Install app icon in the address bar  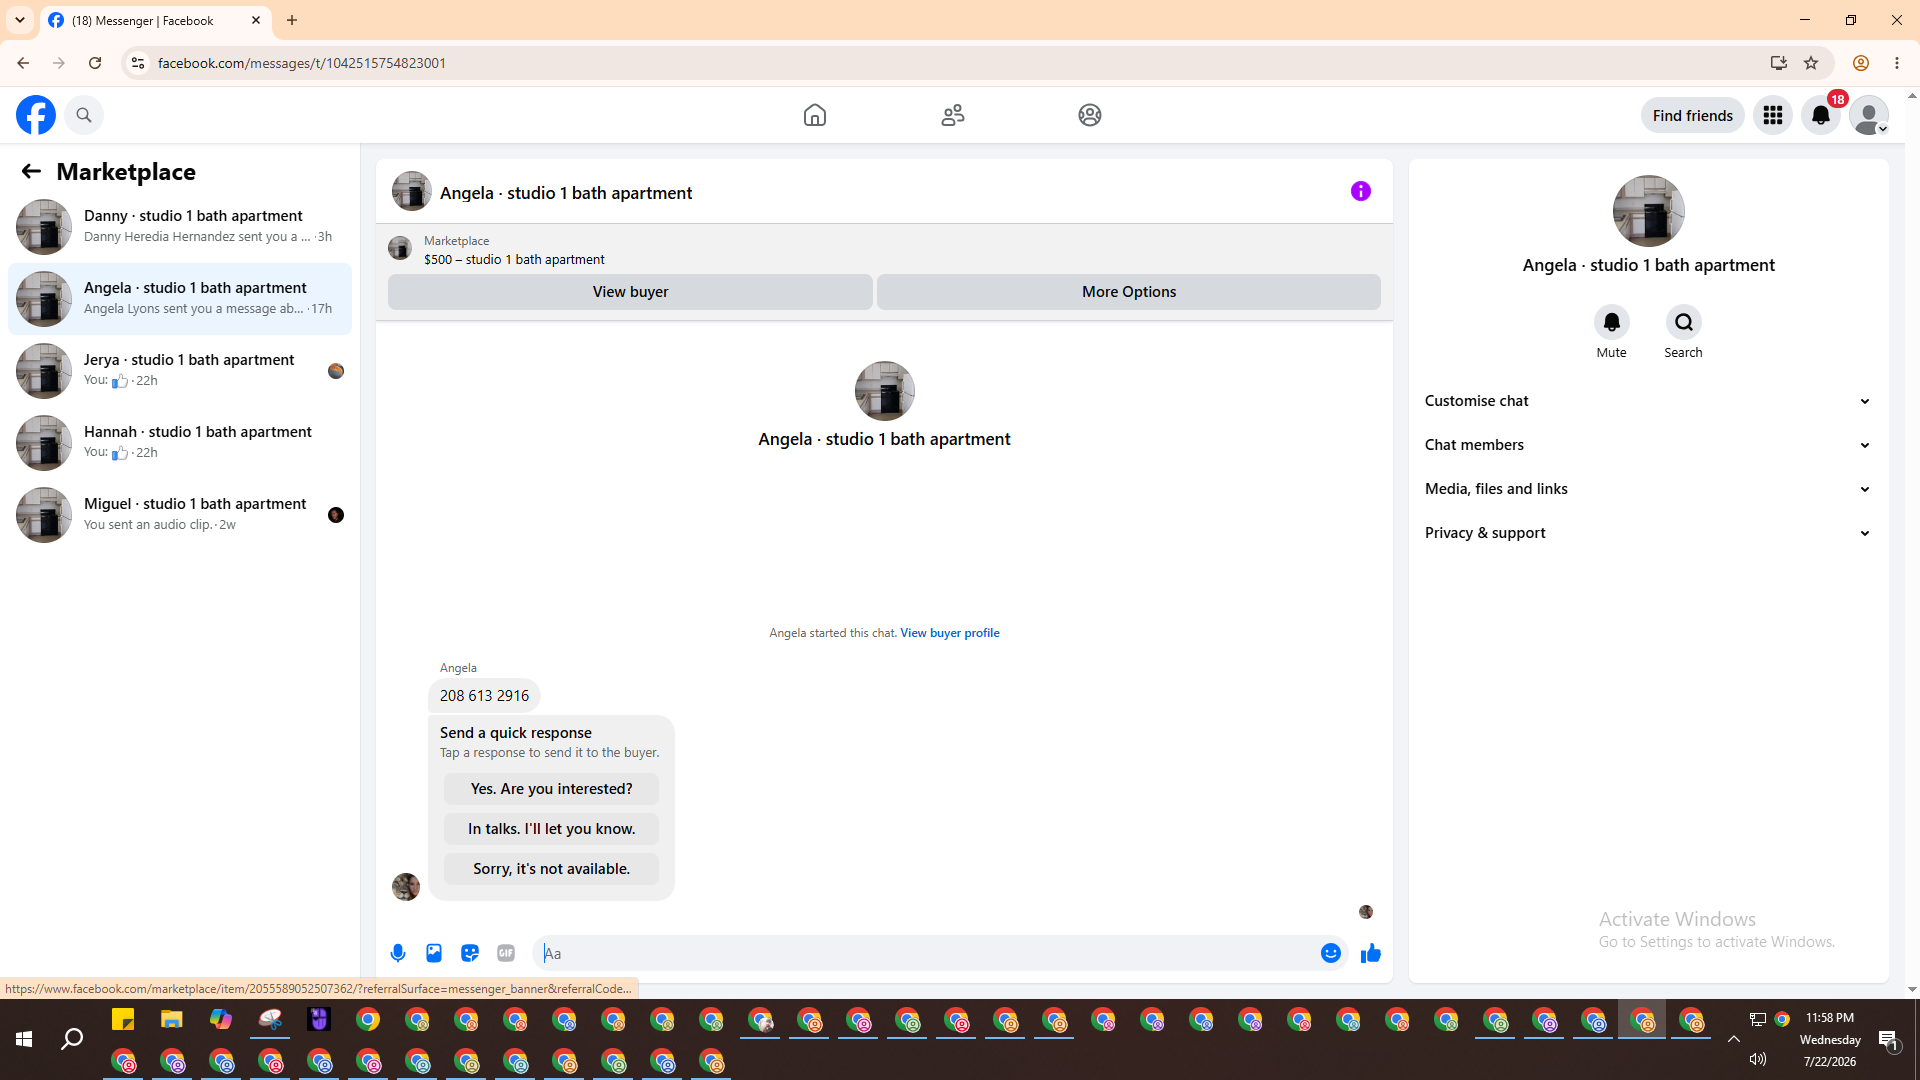[x=1779, y=63]
